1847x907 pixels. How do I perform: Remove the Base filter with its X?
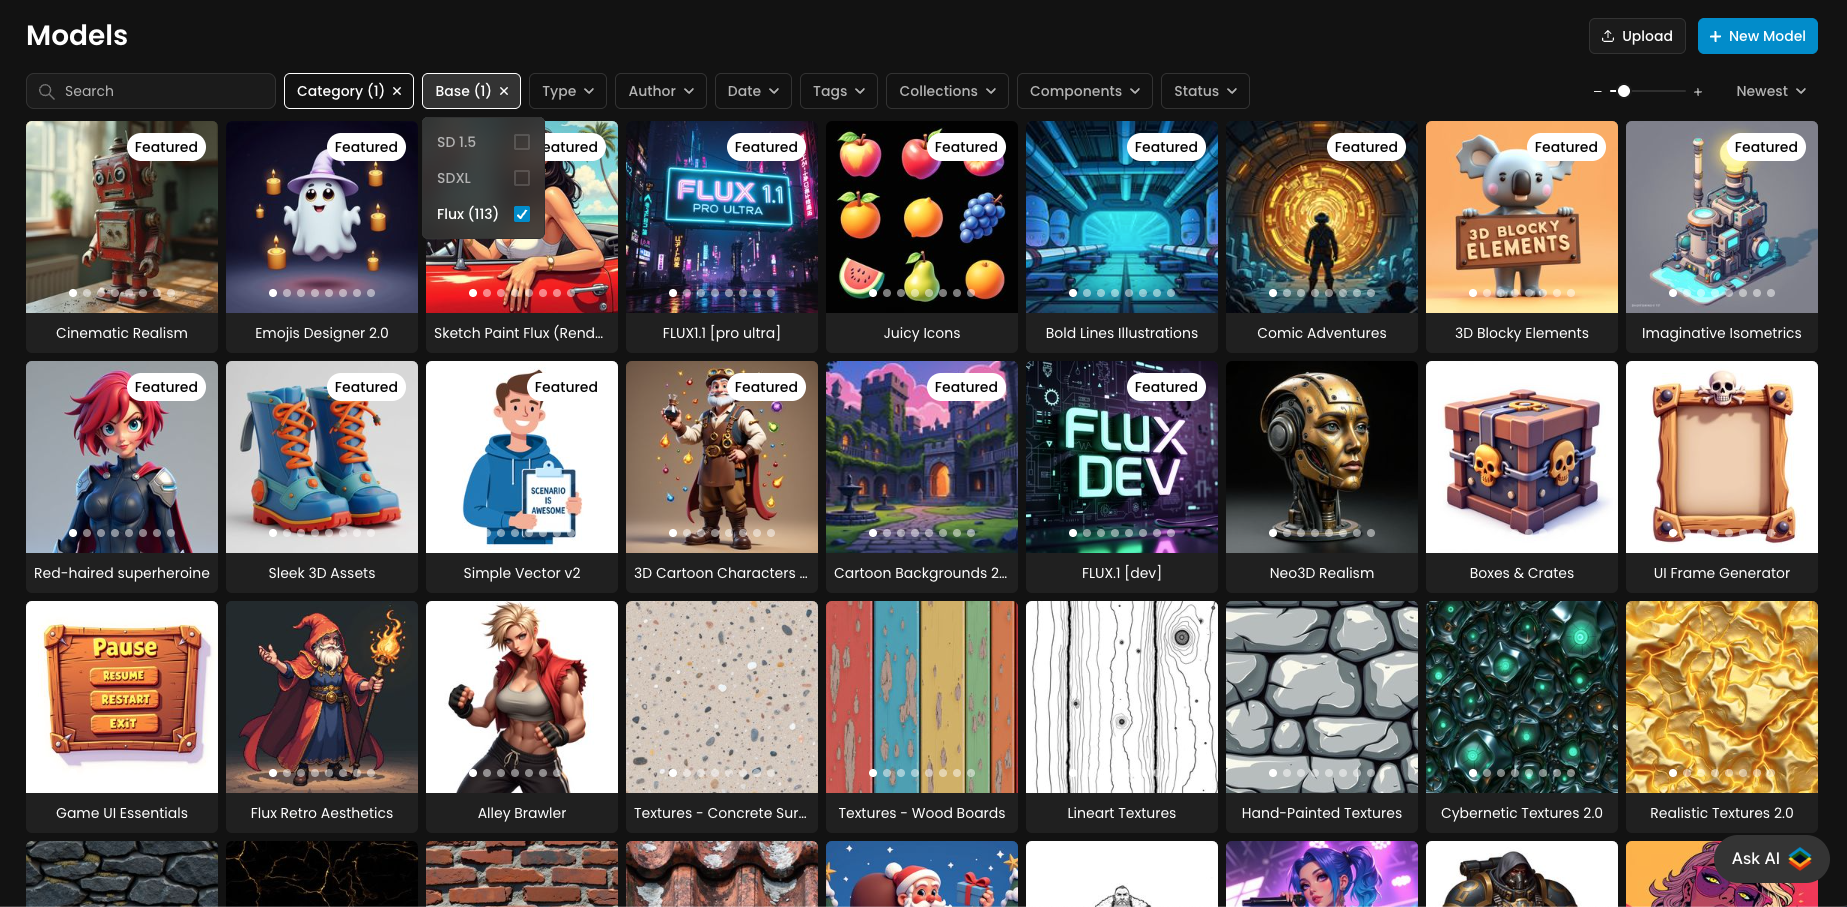[x=504, y=91]
